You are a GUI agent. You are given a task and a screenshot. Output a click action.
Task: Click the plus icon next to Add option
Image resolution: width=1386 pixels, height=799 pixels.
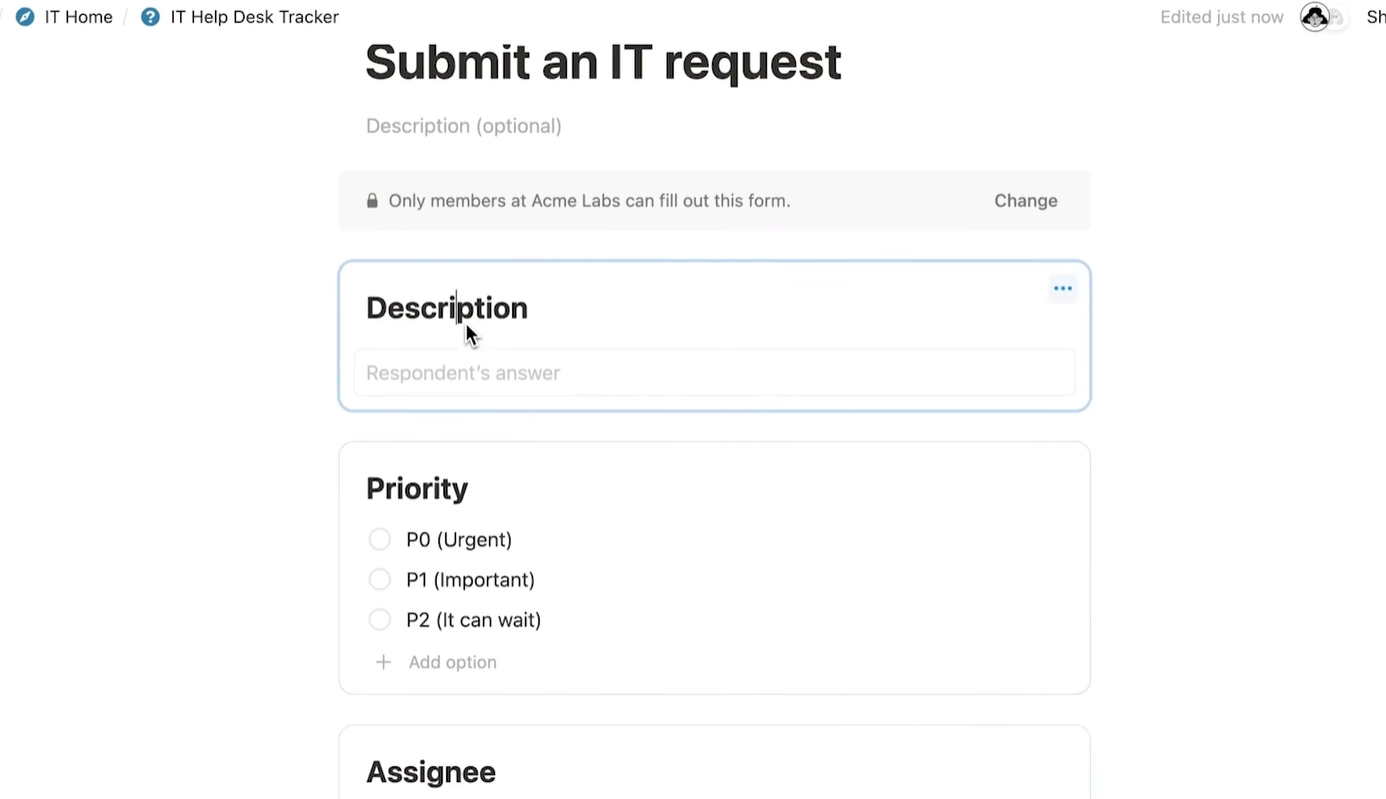point(383,662)
